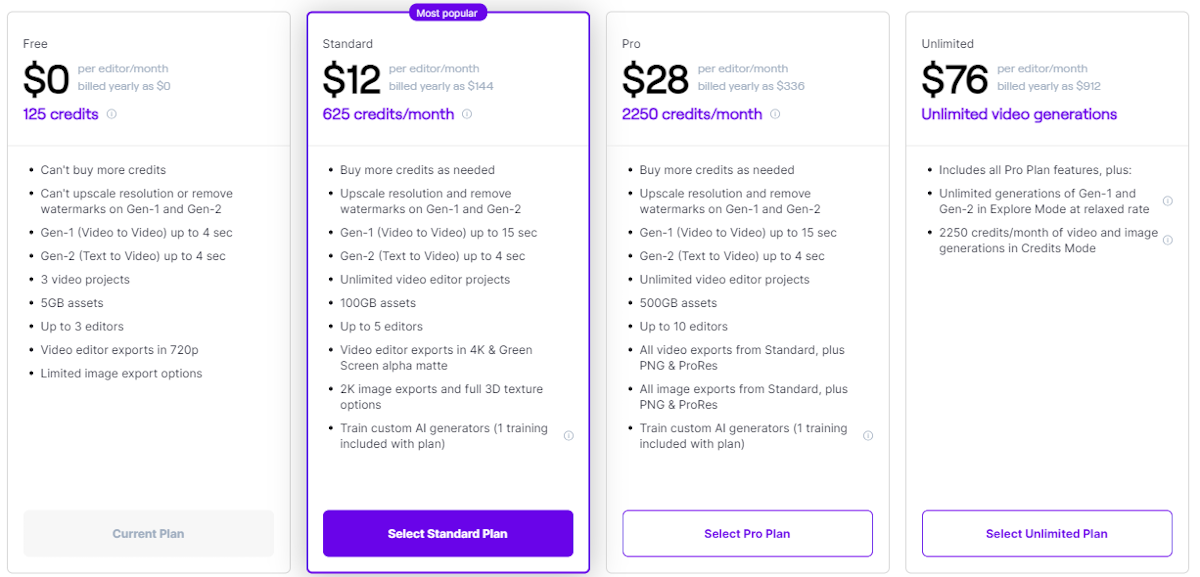Click the Free plan title
Viewport: 1200px width, 577px height.
coord(35,44)
